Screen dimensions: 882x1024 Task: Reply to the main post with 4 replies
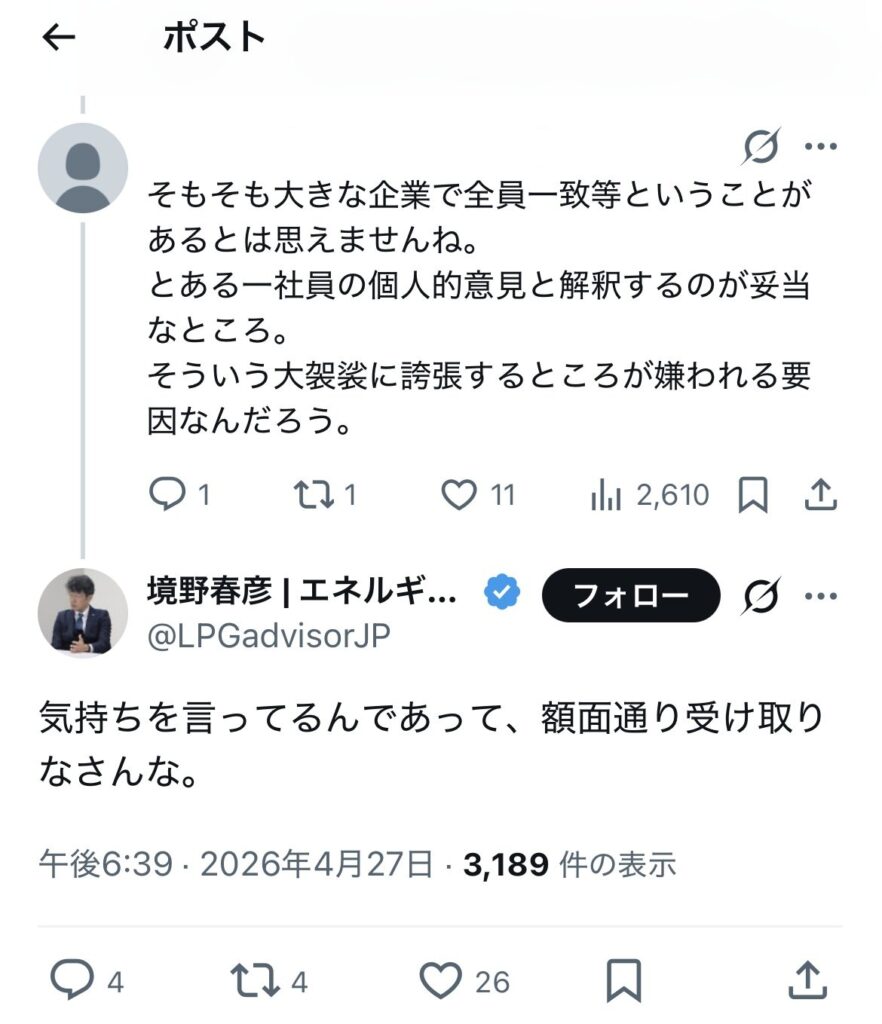pyautogui.click(x=72, y=982)
